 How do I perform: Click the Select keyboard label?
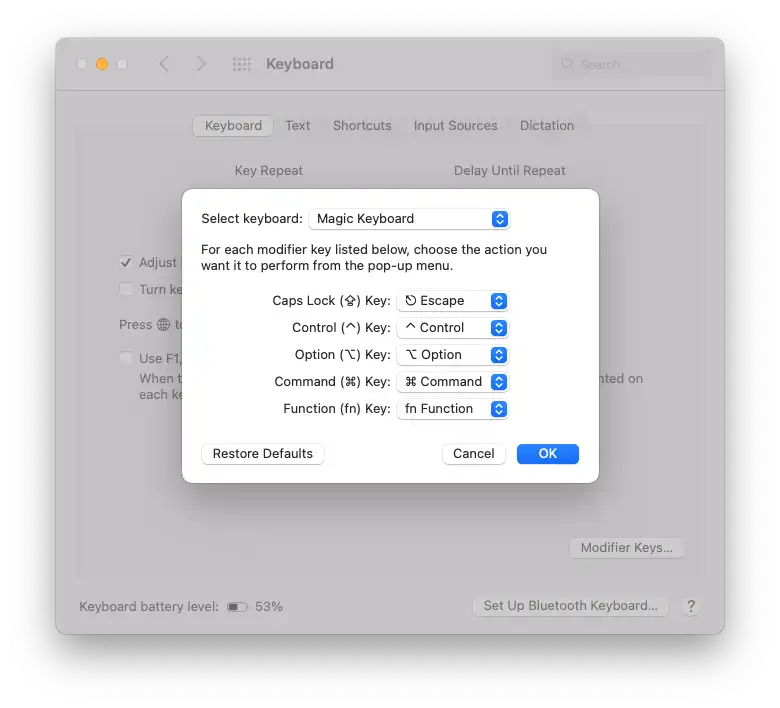click(252, 218)
